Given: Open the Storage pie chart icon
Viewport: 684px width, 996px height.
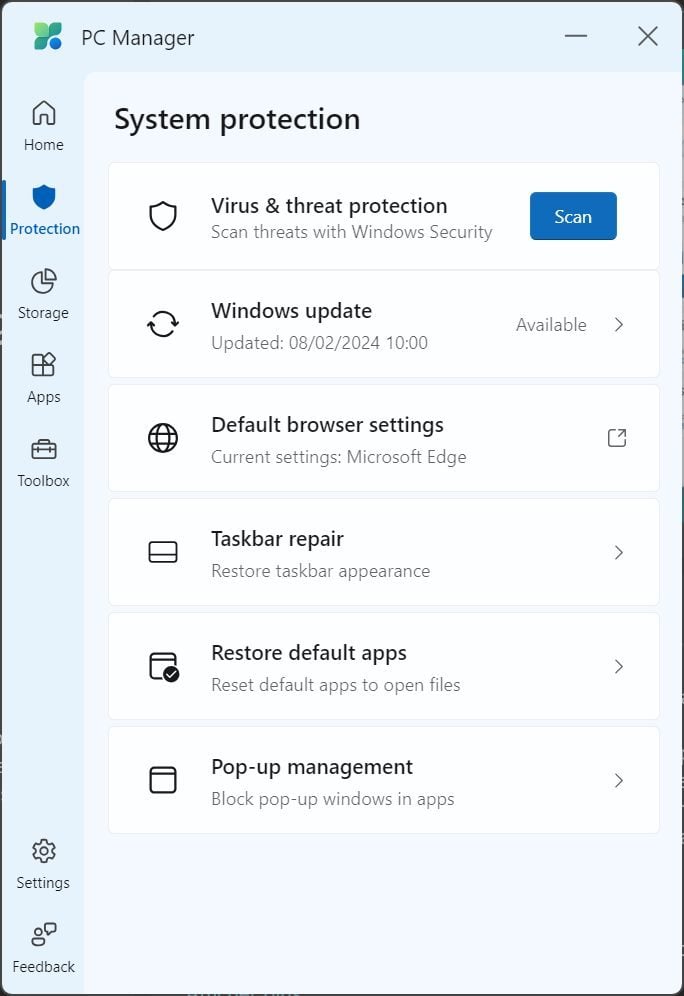Looking at the screenshot, I should (x=44, y=281).
